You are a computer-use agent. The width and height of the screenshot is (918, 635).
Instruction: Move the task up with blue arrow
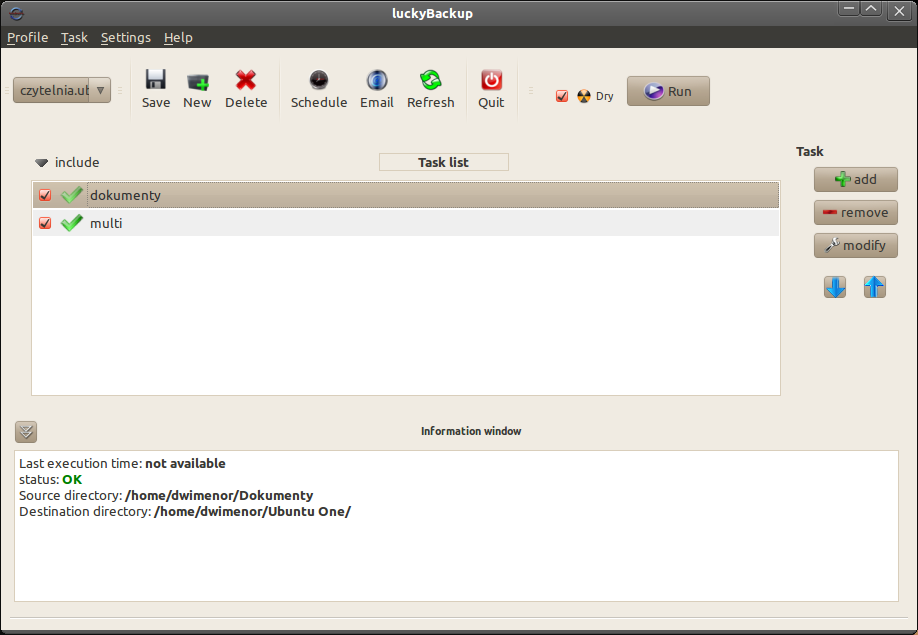click(x=875, y=287)
